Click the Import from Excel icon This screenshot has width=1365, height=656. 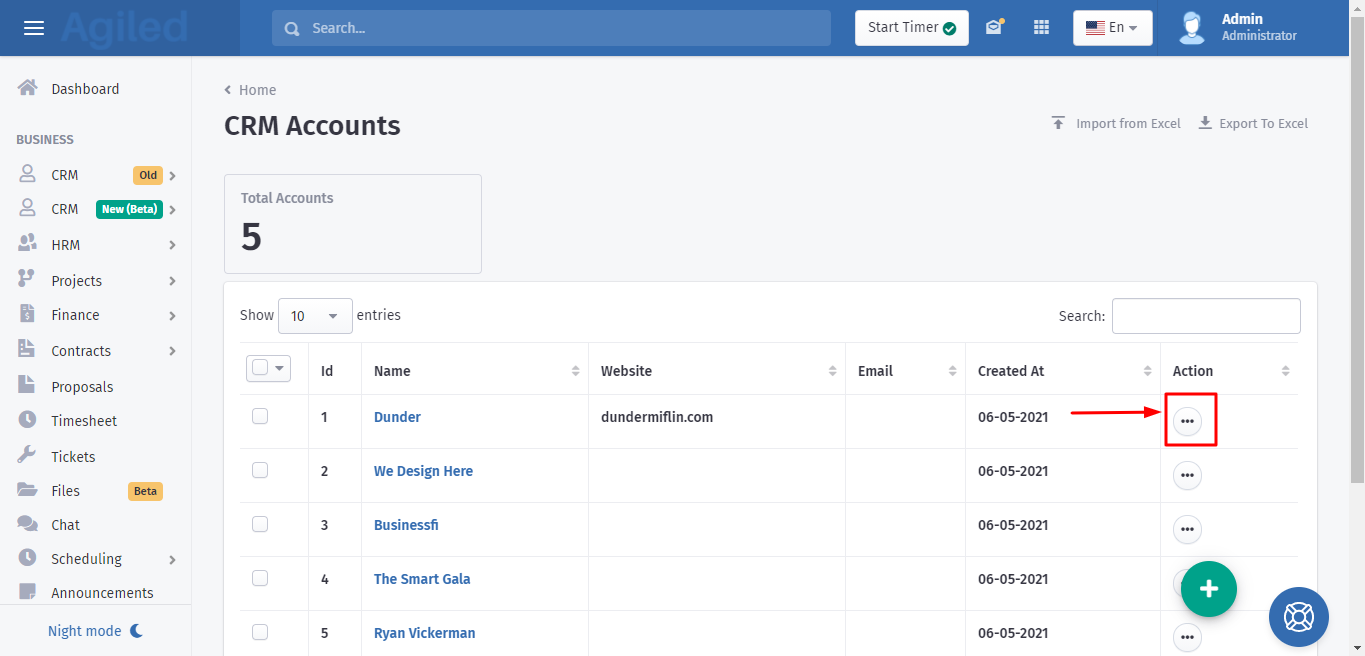coord(1058,123)
